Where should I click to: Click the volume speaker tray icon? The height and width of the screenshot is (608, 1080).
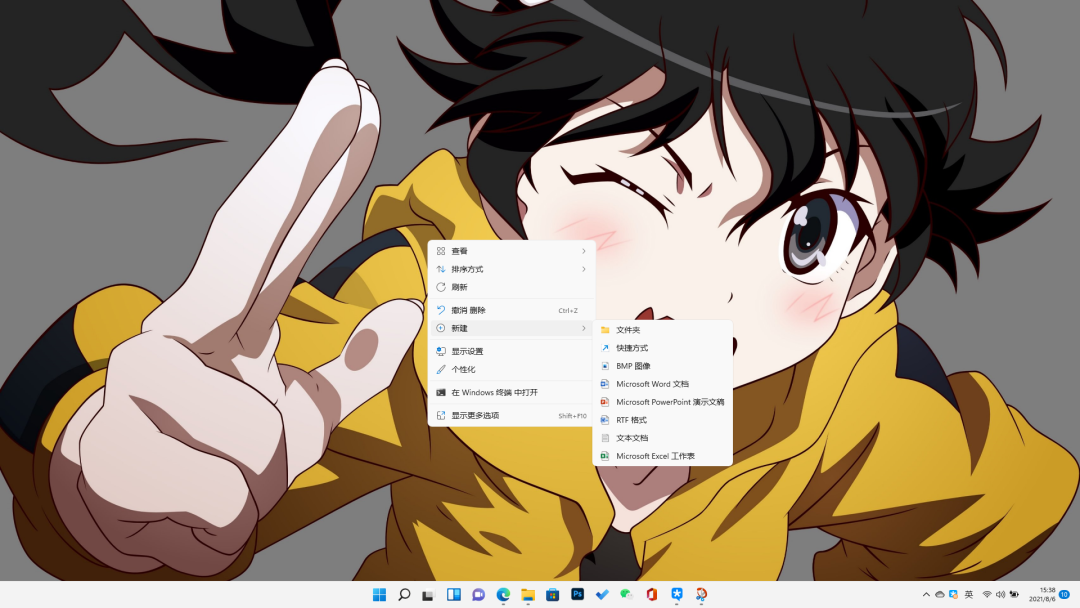coord(1001,595)
